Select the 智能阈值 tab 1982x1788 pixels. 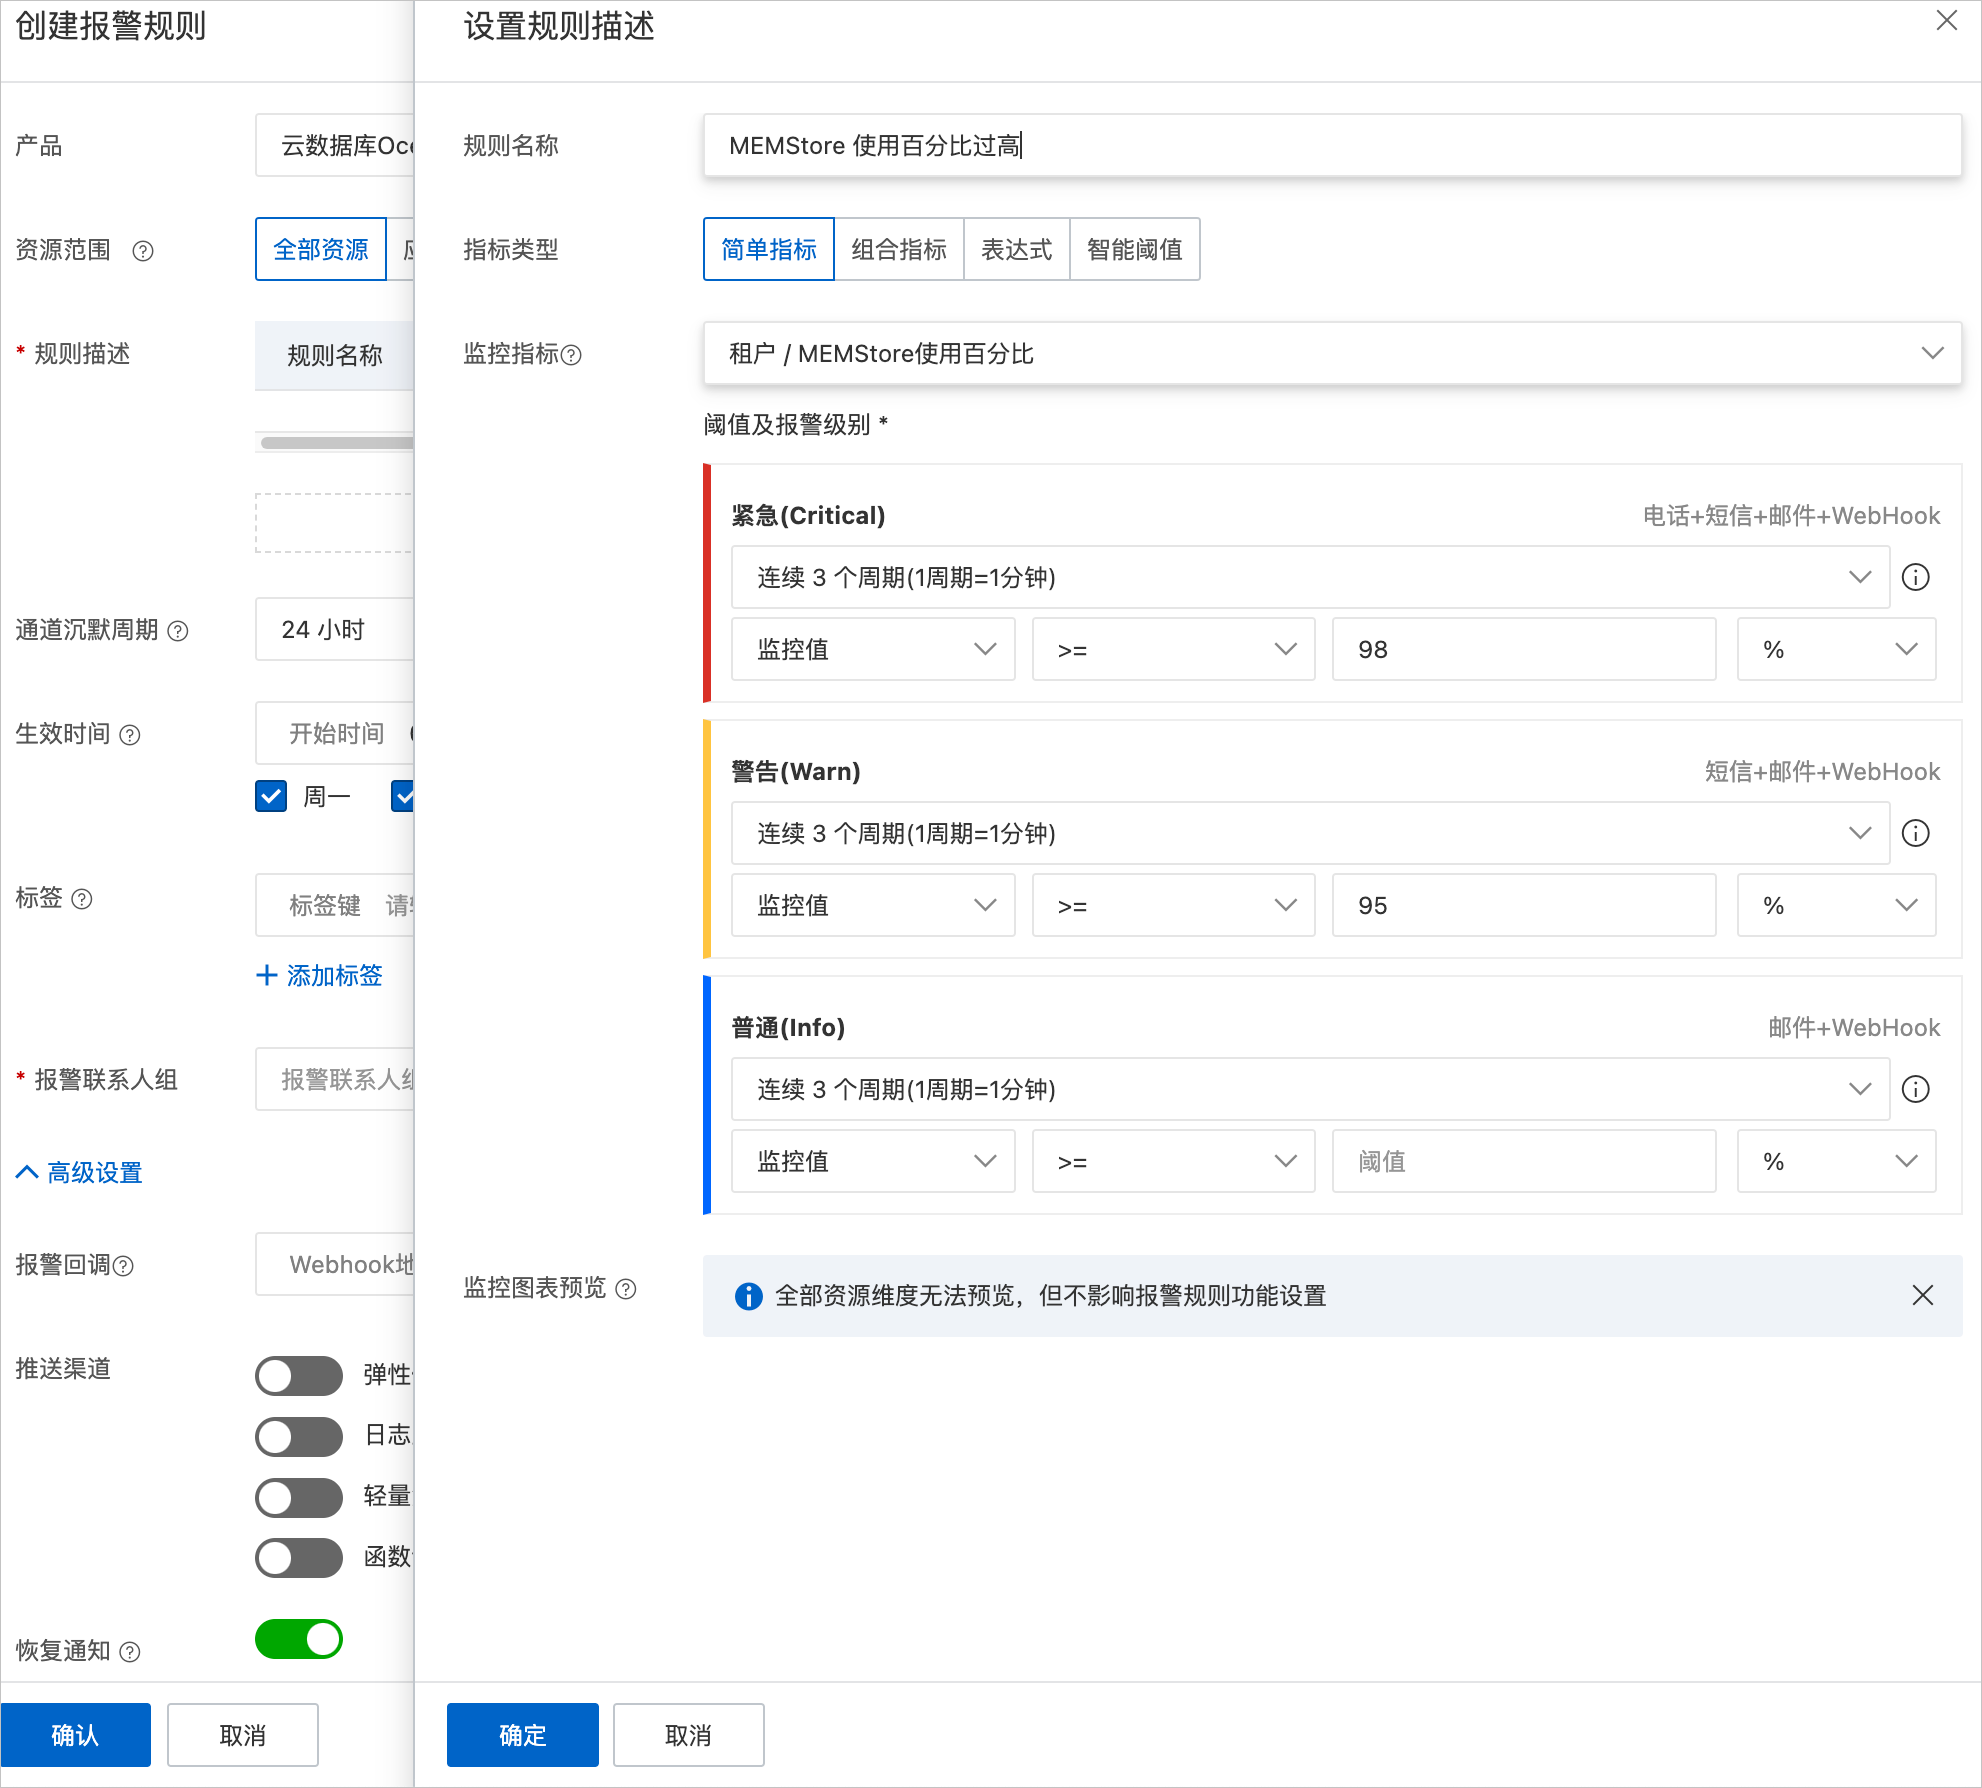point(1134,249)
